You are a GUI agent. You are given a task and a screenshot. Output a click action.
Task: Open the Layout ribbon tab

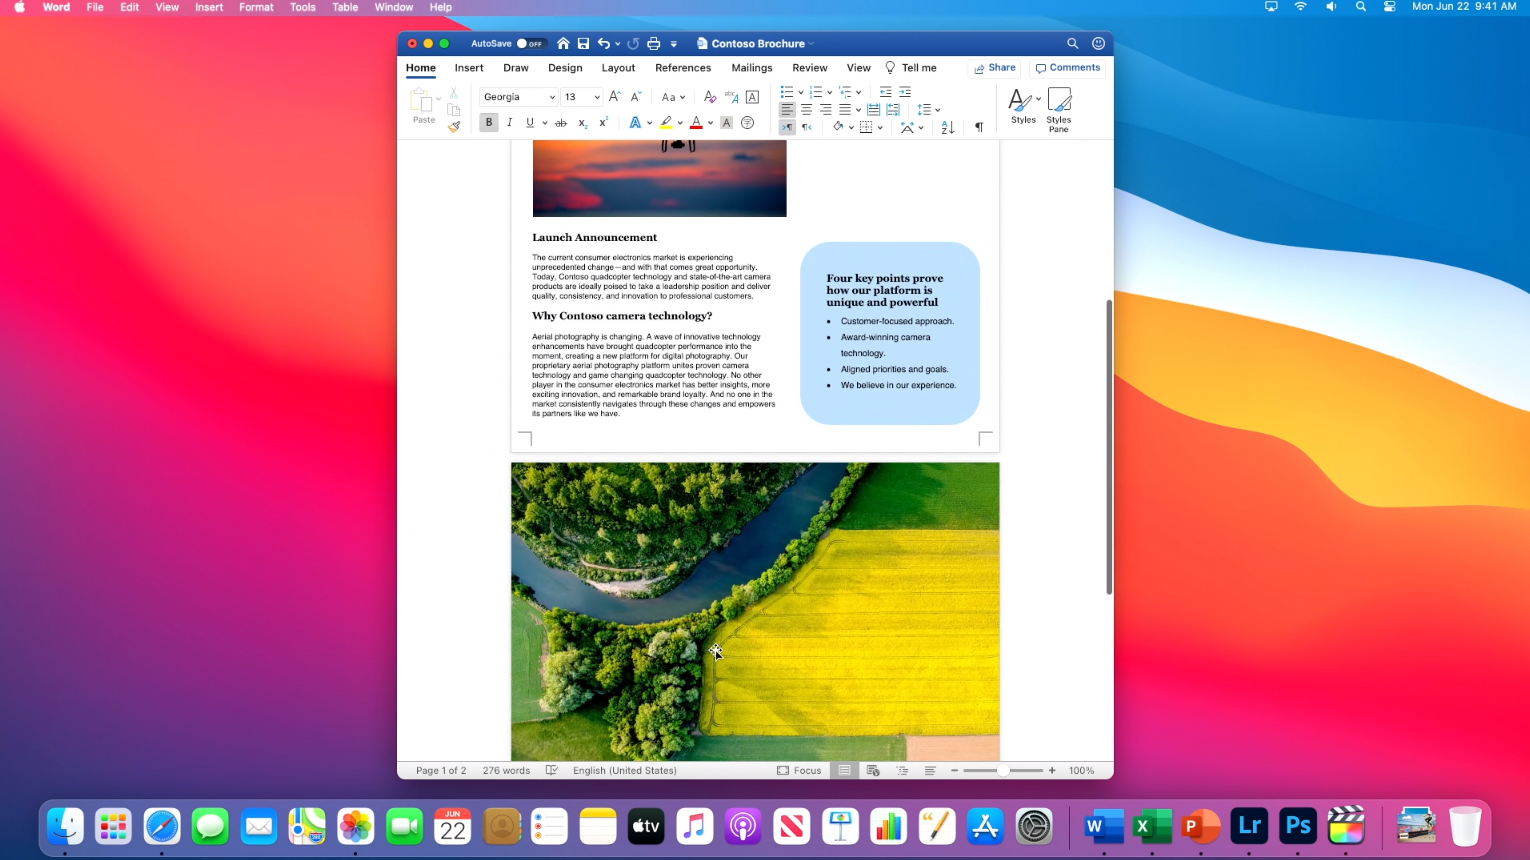click(x=618, y=68)
